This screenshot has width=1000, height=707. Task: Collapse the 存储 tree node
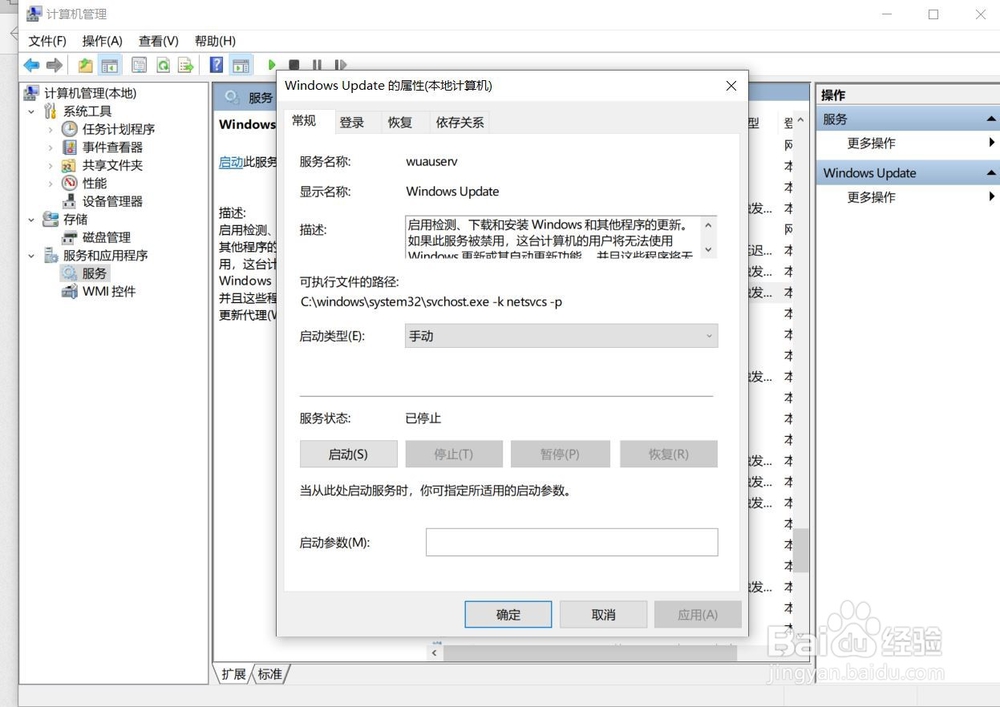point(31,220)
